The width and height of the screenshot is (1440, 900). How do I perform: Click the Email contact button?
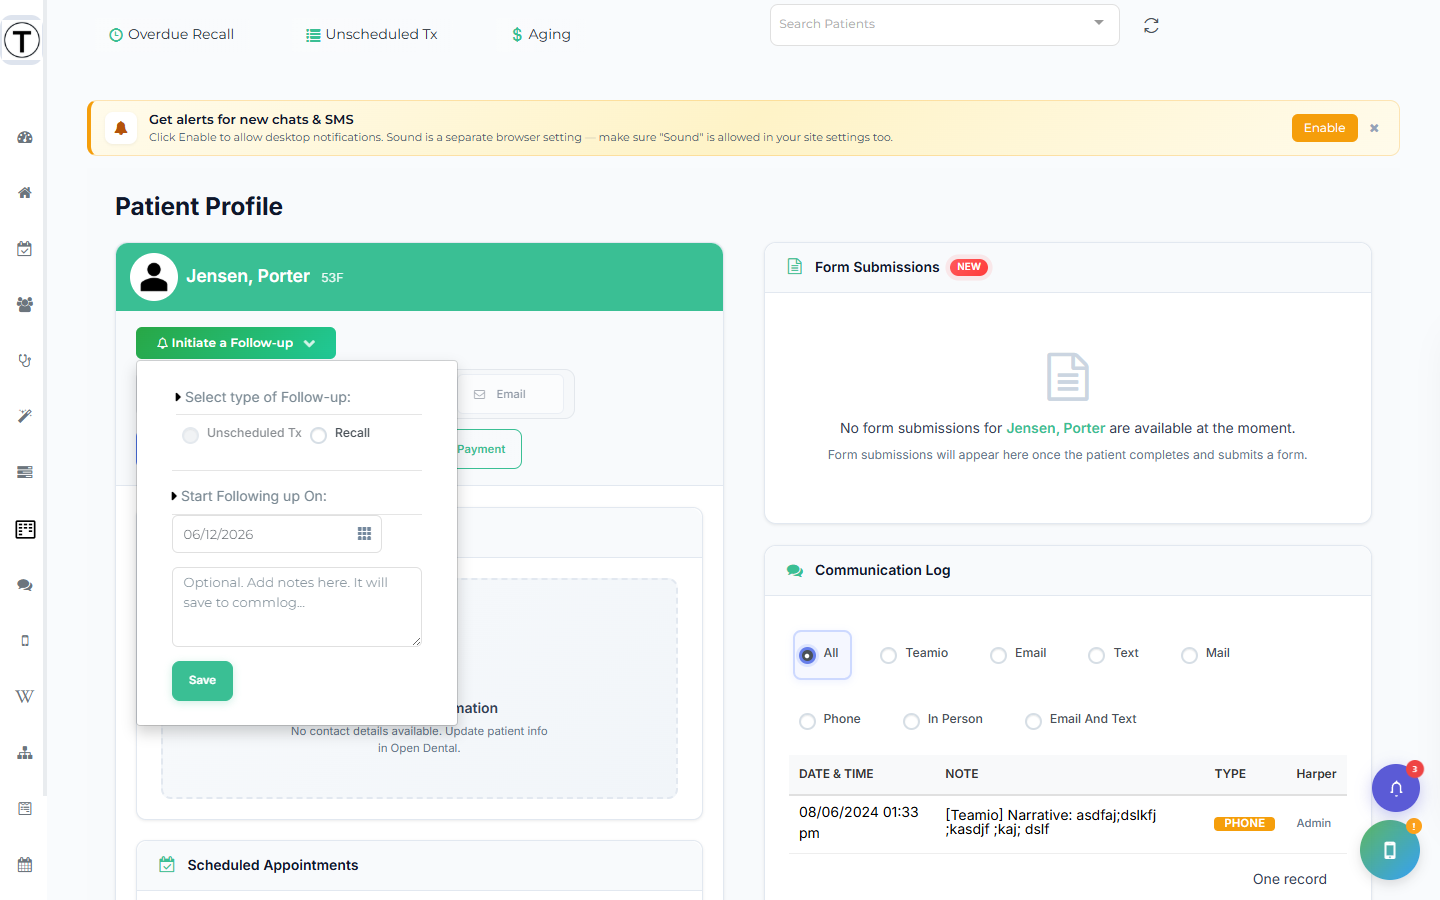[511, 394]
